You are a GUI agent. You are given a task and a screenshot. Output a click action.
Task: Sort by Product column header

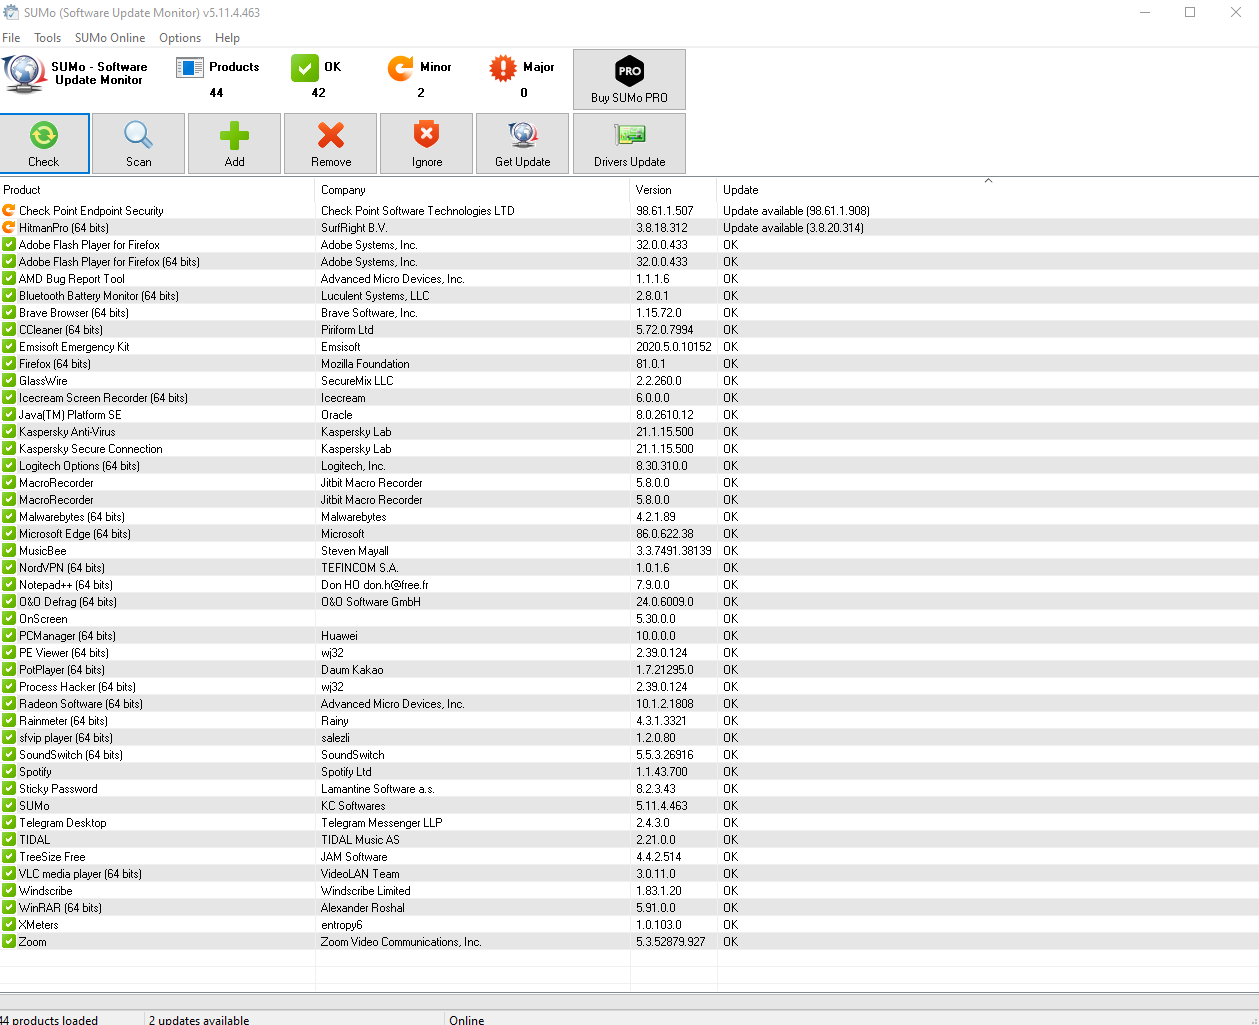(157, 190)
